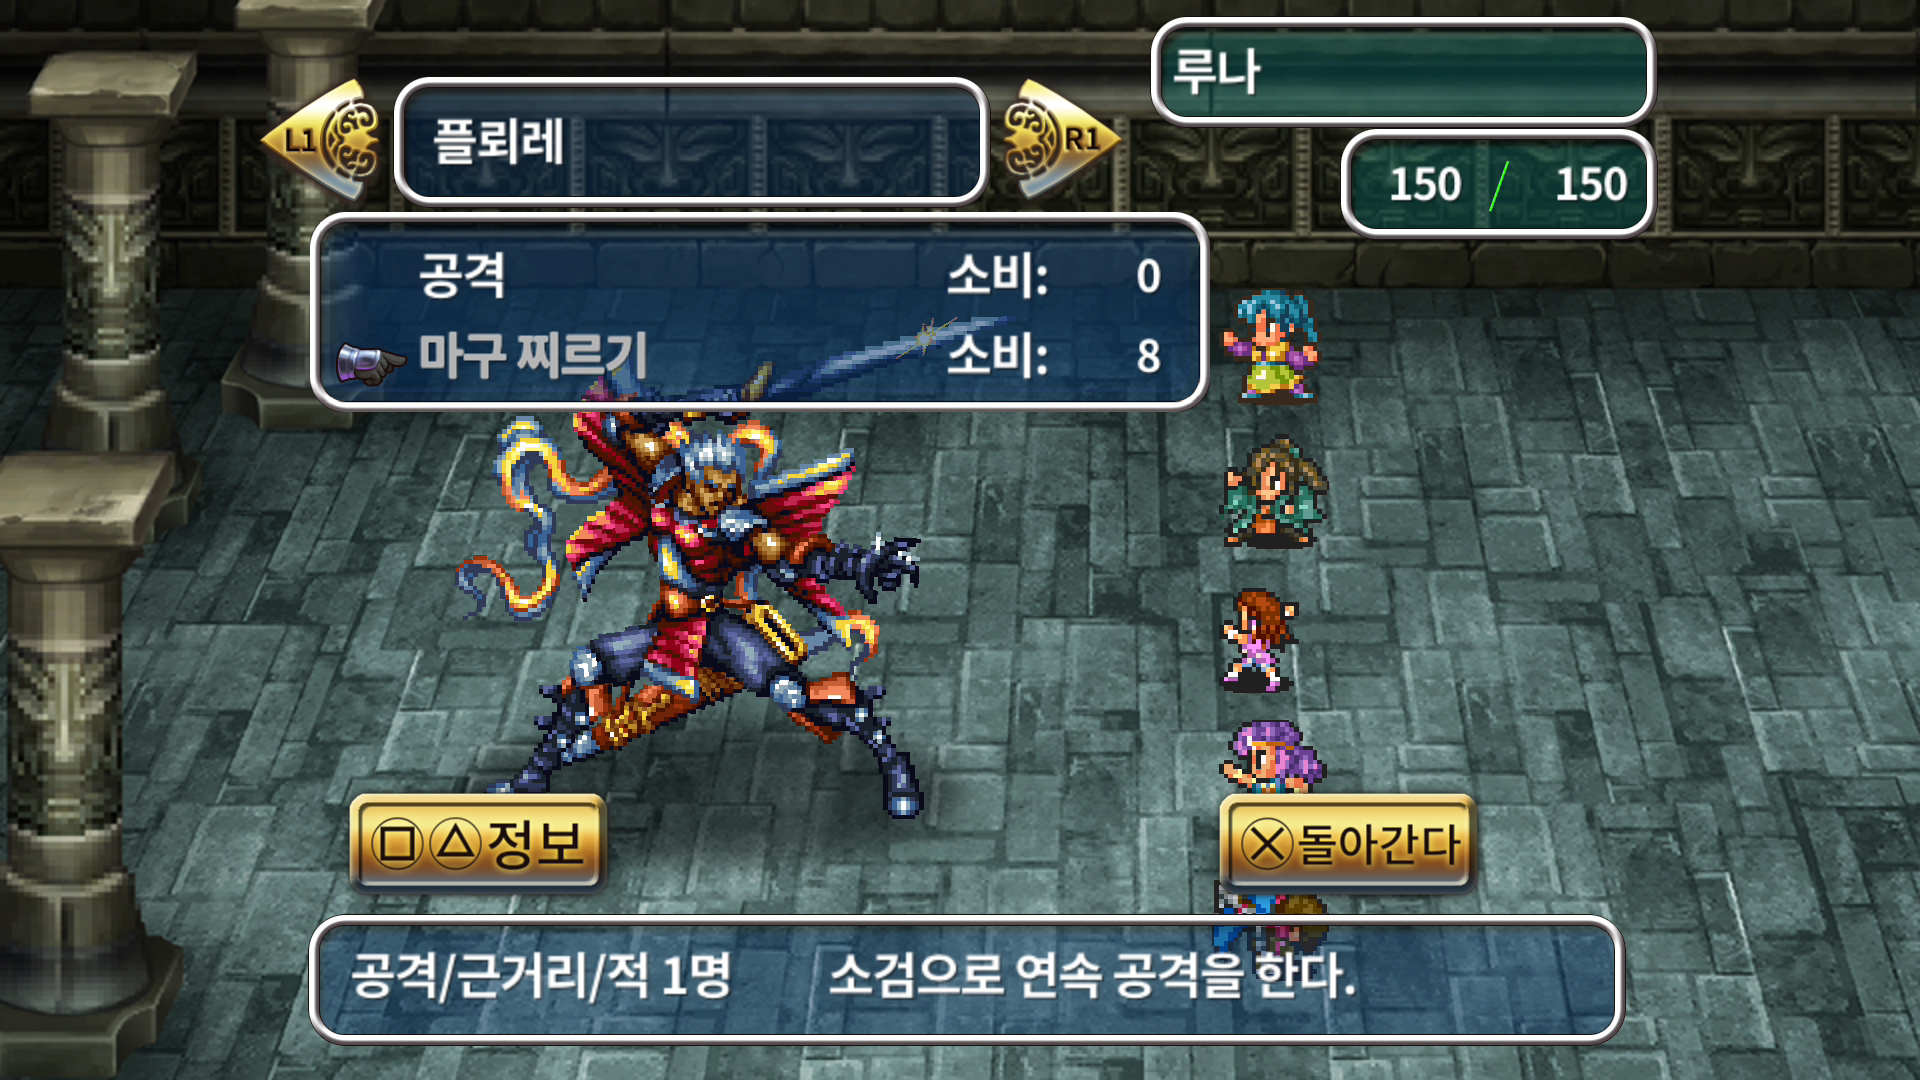Click the triangle symbol on 정보 button
1920x1080 pixels.
click(x=456, y=844)
